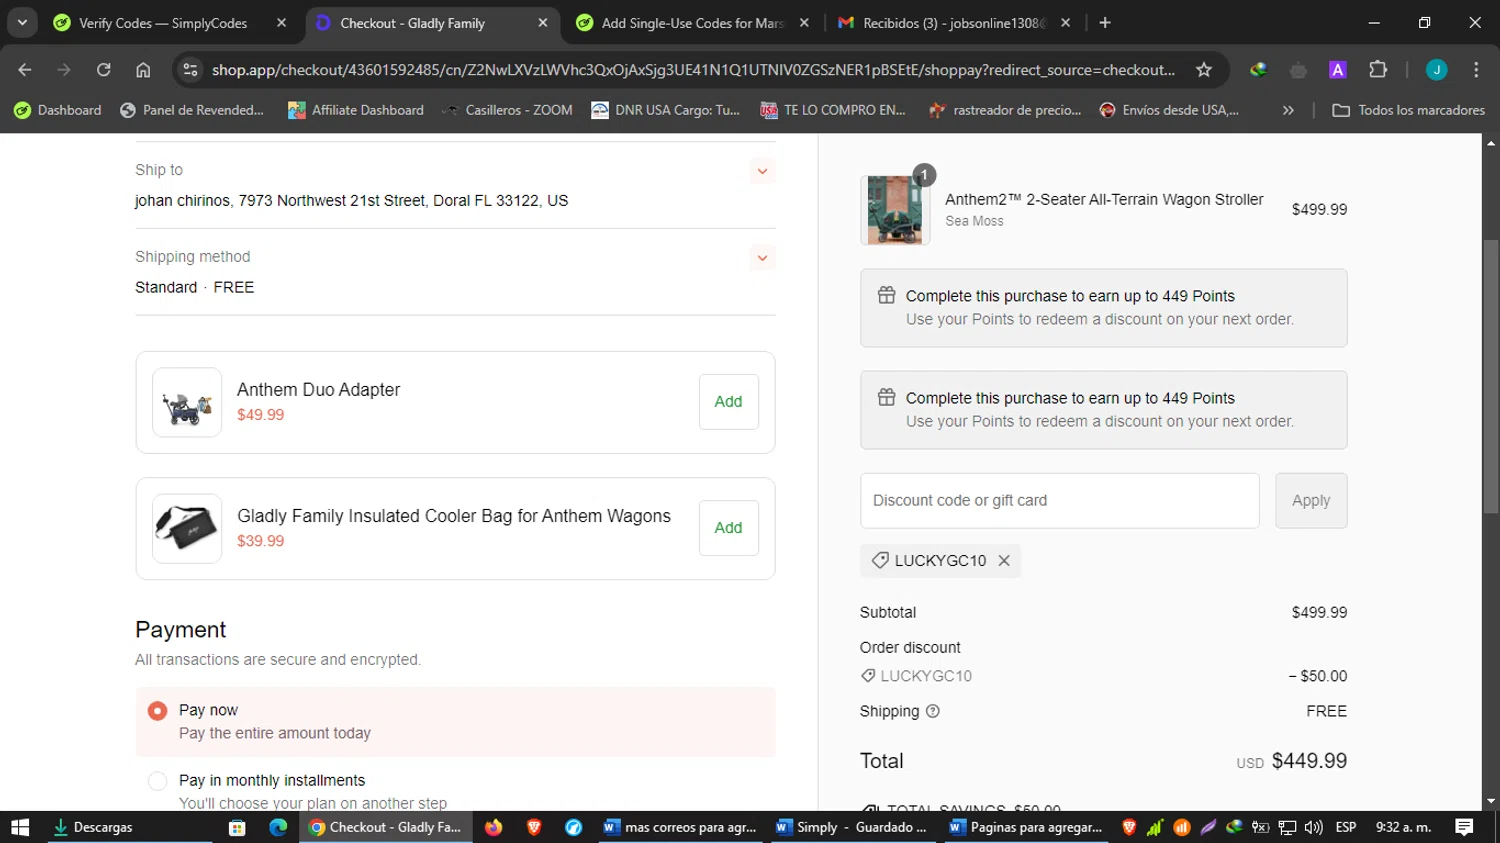View site information icon in address bar

click(190, 70)
